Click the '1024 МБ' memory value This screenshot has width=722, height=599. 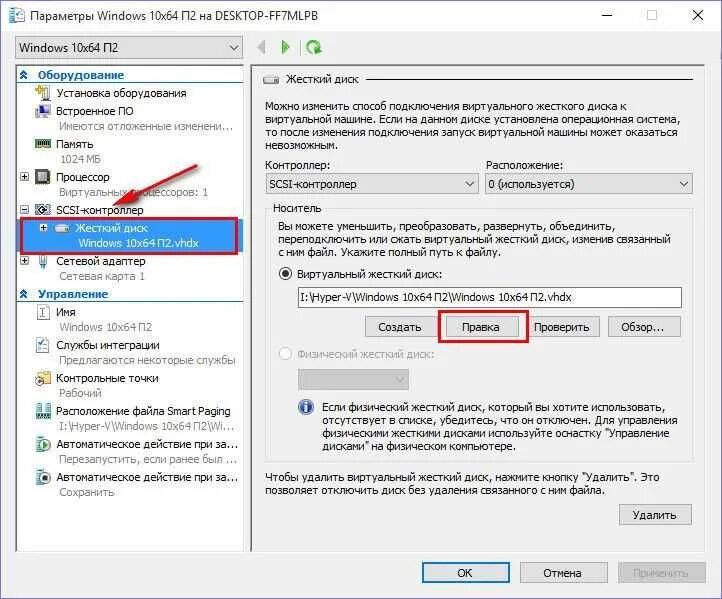click(80, 159)
